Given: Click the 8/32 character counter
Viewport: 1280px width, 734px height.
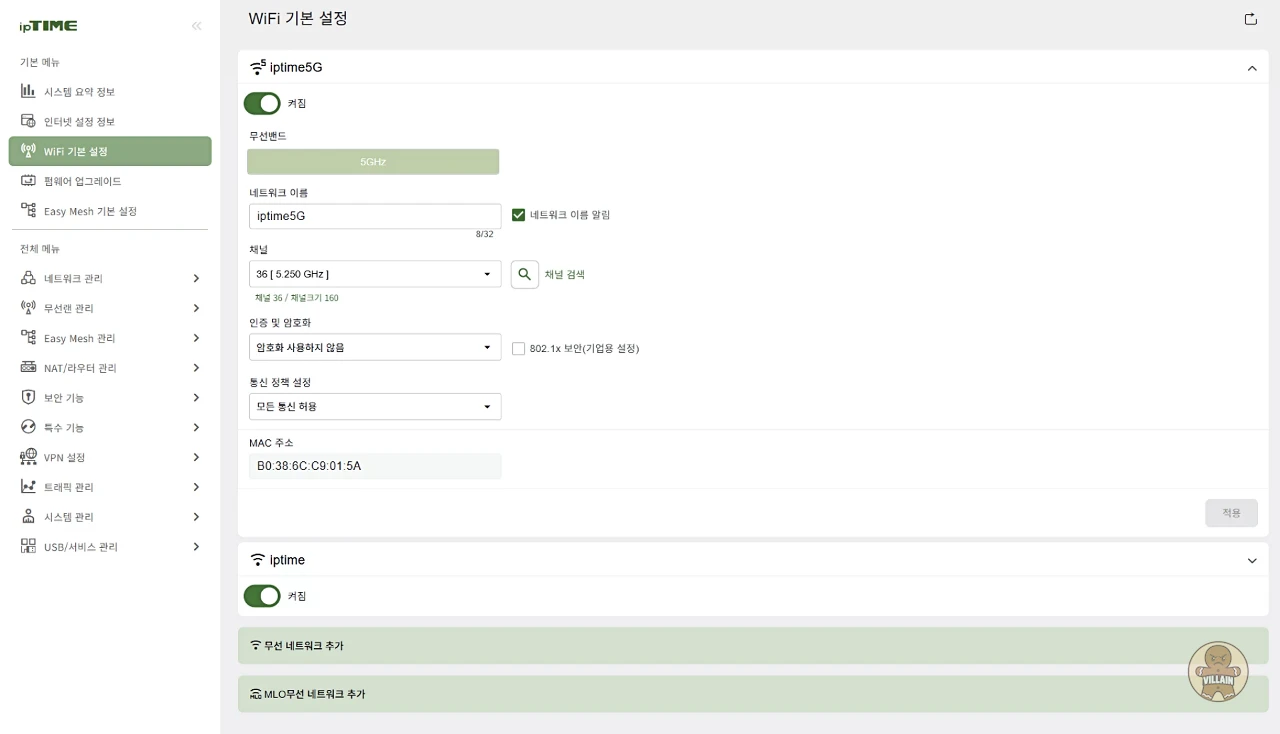Looking at the screenshot, I should pyautogui.click(x=484, y=234).
